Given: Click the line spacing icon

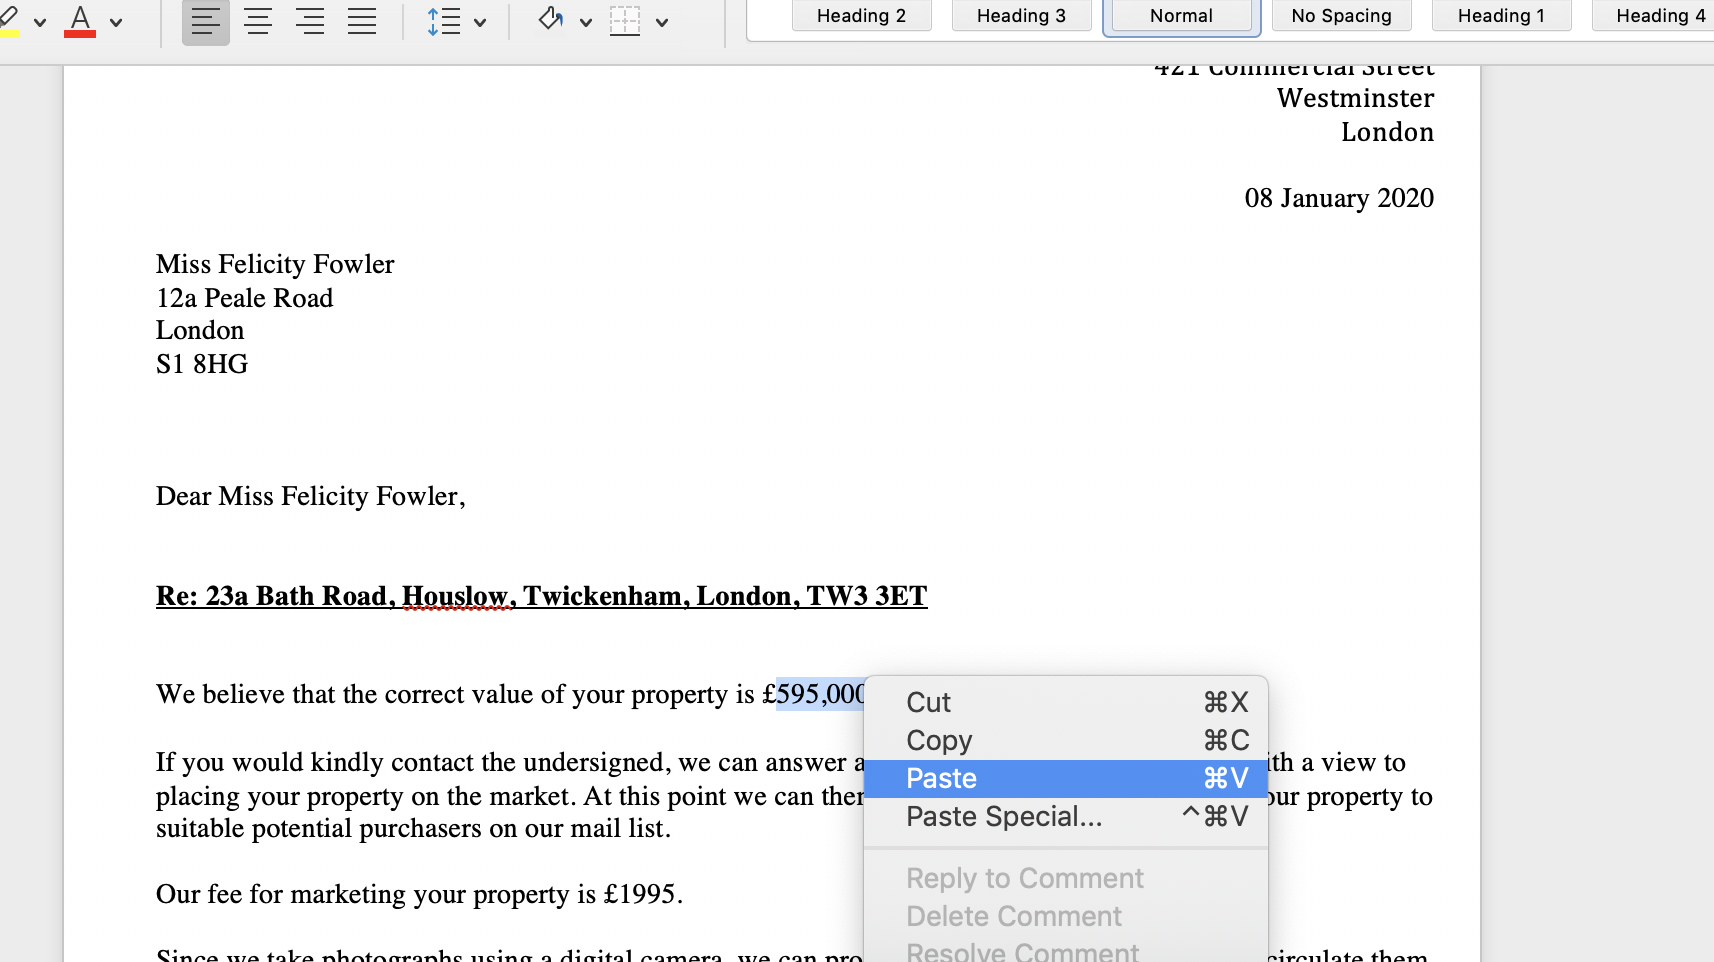Looking at the screenshot, I should pyautogui.click(x=443, y=21).
